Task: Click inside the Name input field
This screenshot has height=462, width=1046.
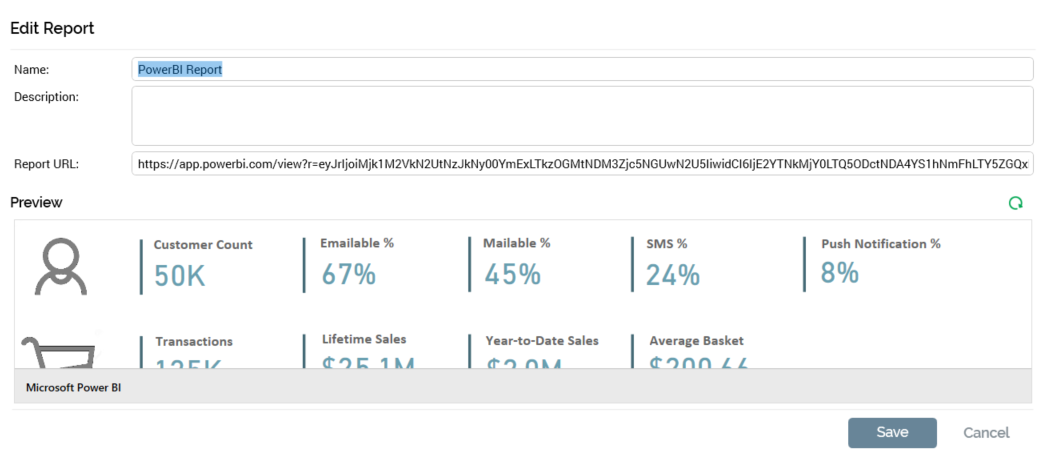Action: point(582,69)
